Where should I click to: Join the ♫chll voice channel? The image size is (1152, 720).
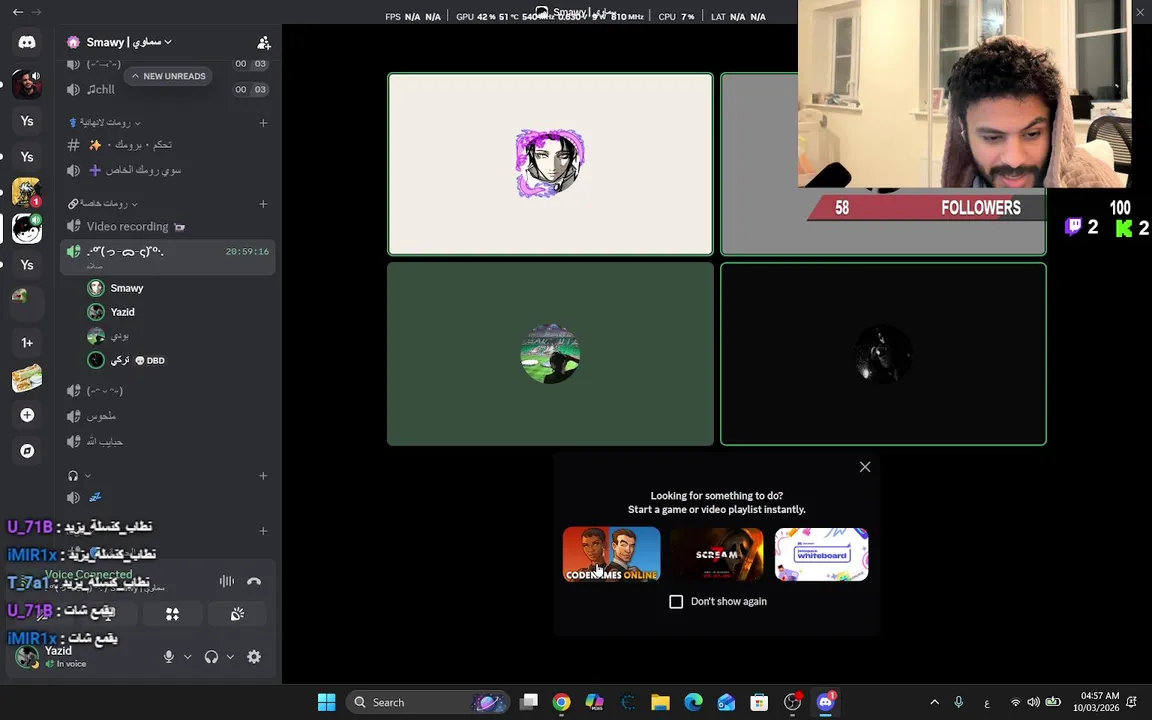[x=168, y=90]
